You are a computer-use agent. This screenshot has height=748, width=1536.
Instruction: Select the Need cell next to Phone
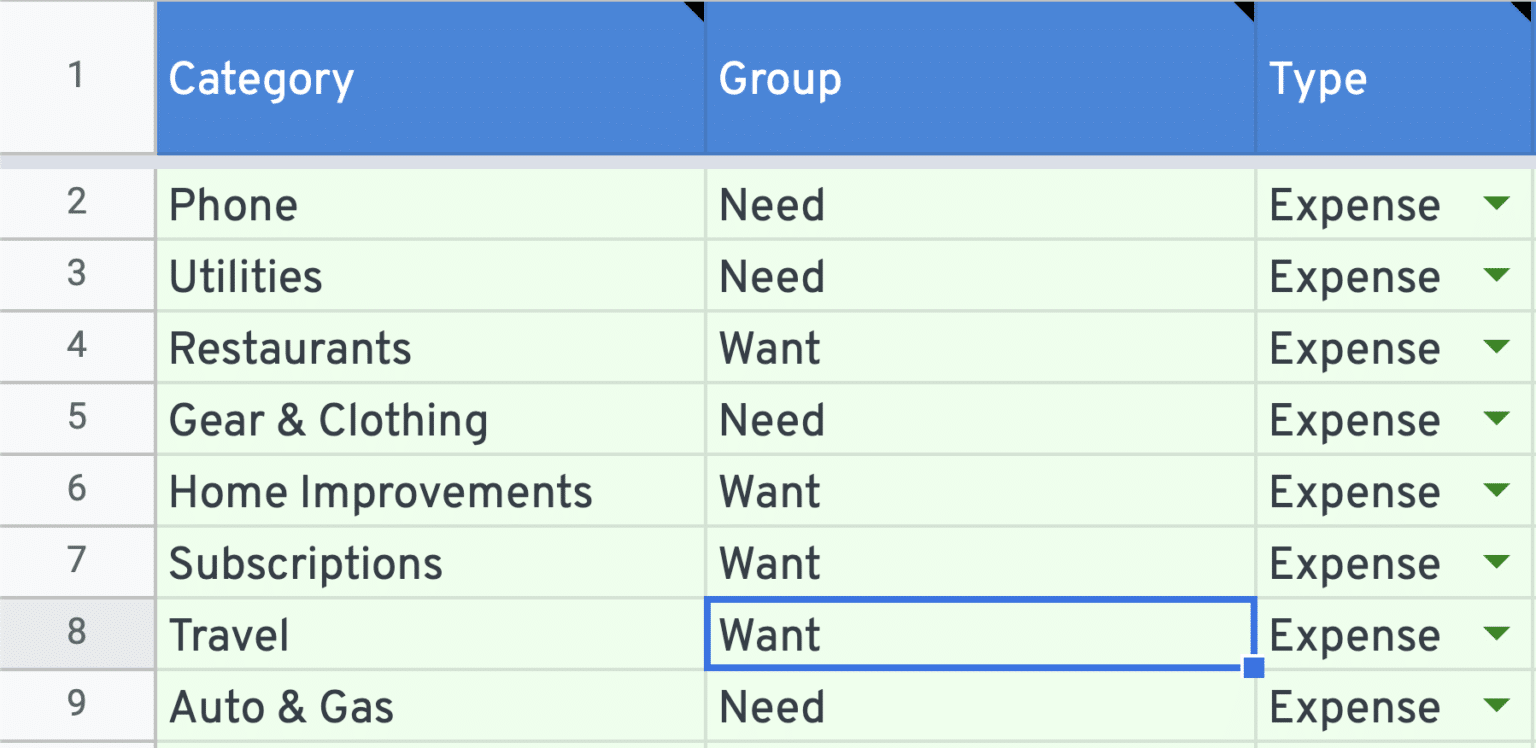(x=980, y=204)
